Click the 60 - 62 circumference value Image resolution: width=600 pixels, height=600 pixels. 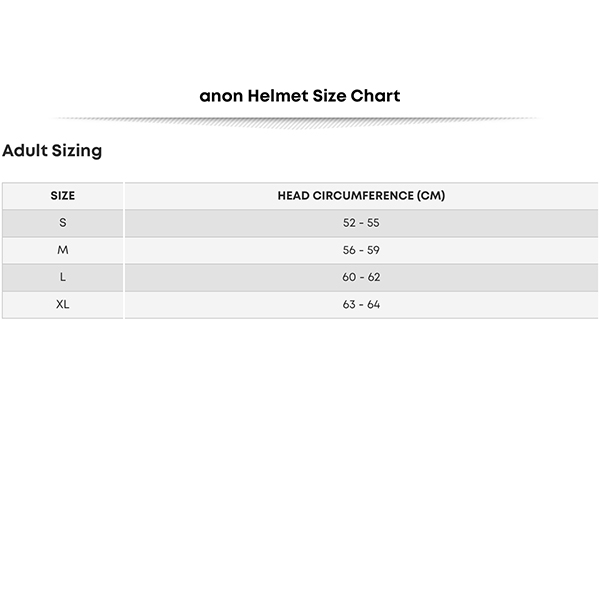(x=361, y=277)
